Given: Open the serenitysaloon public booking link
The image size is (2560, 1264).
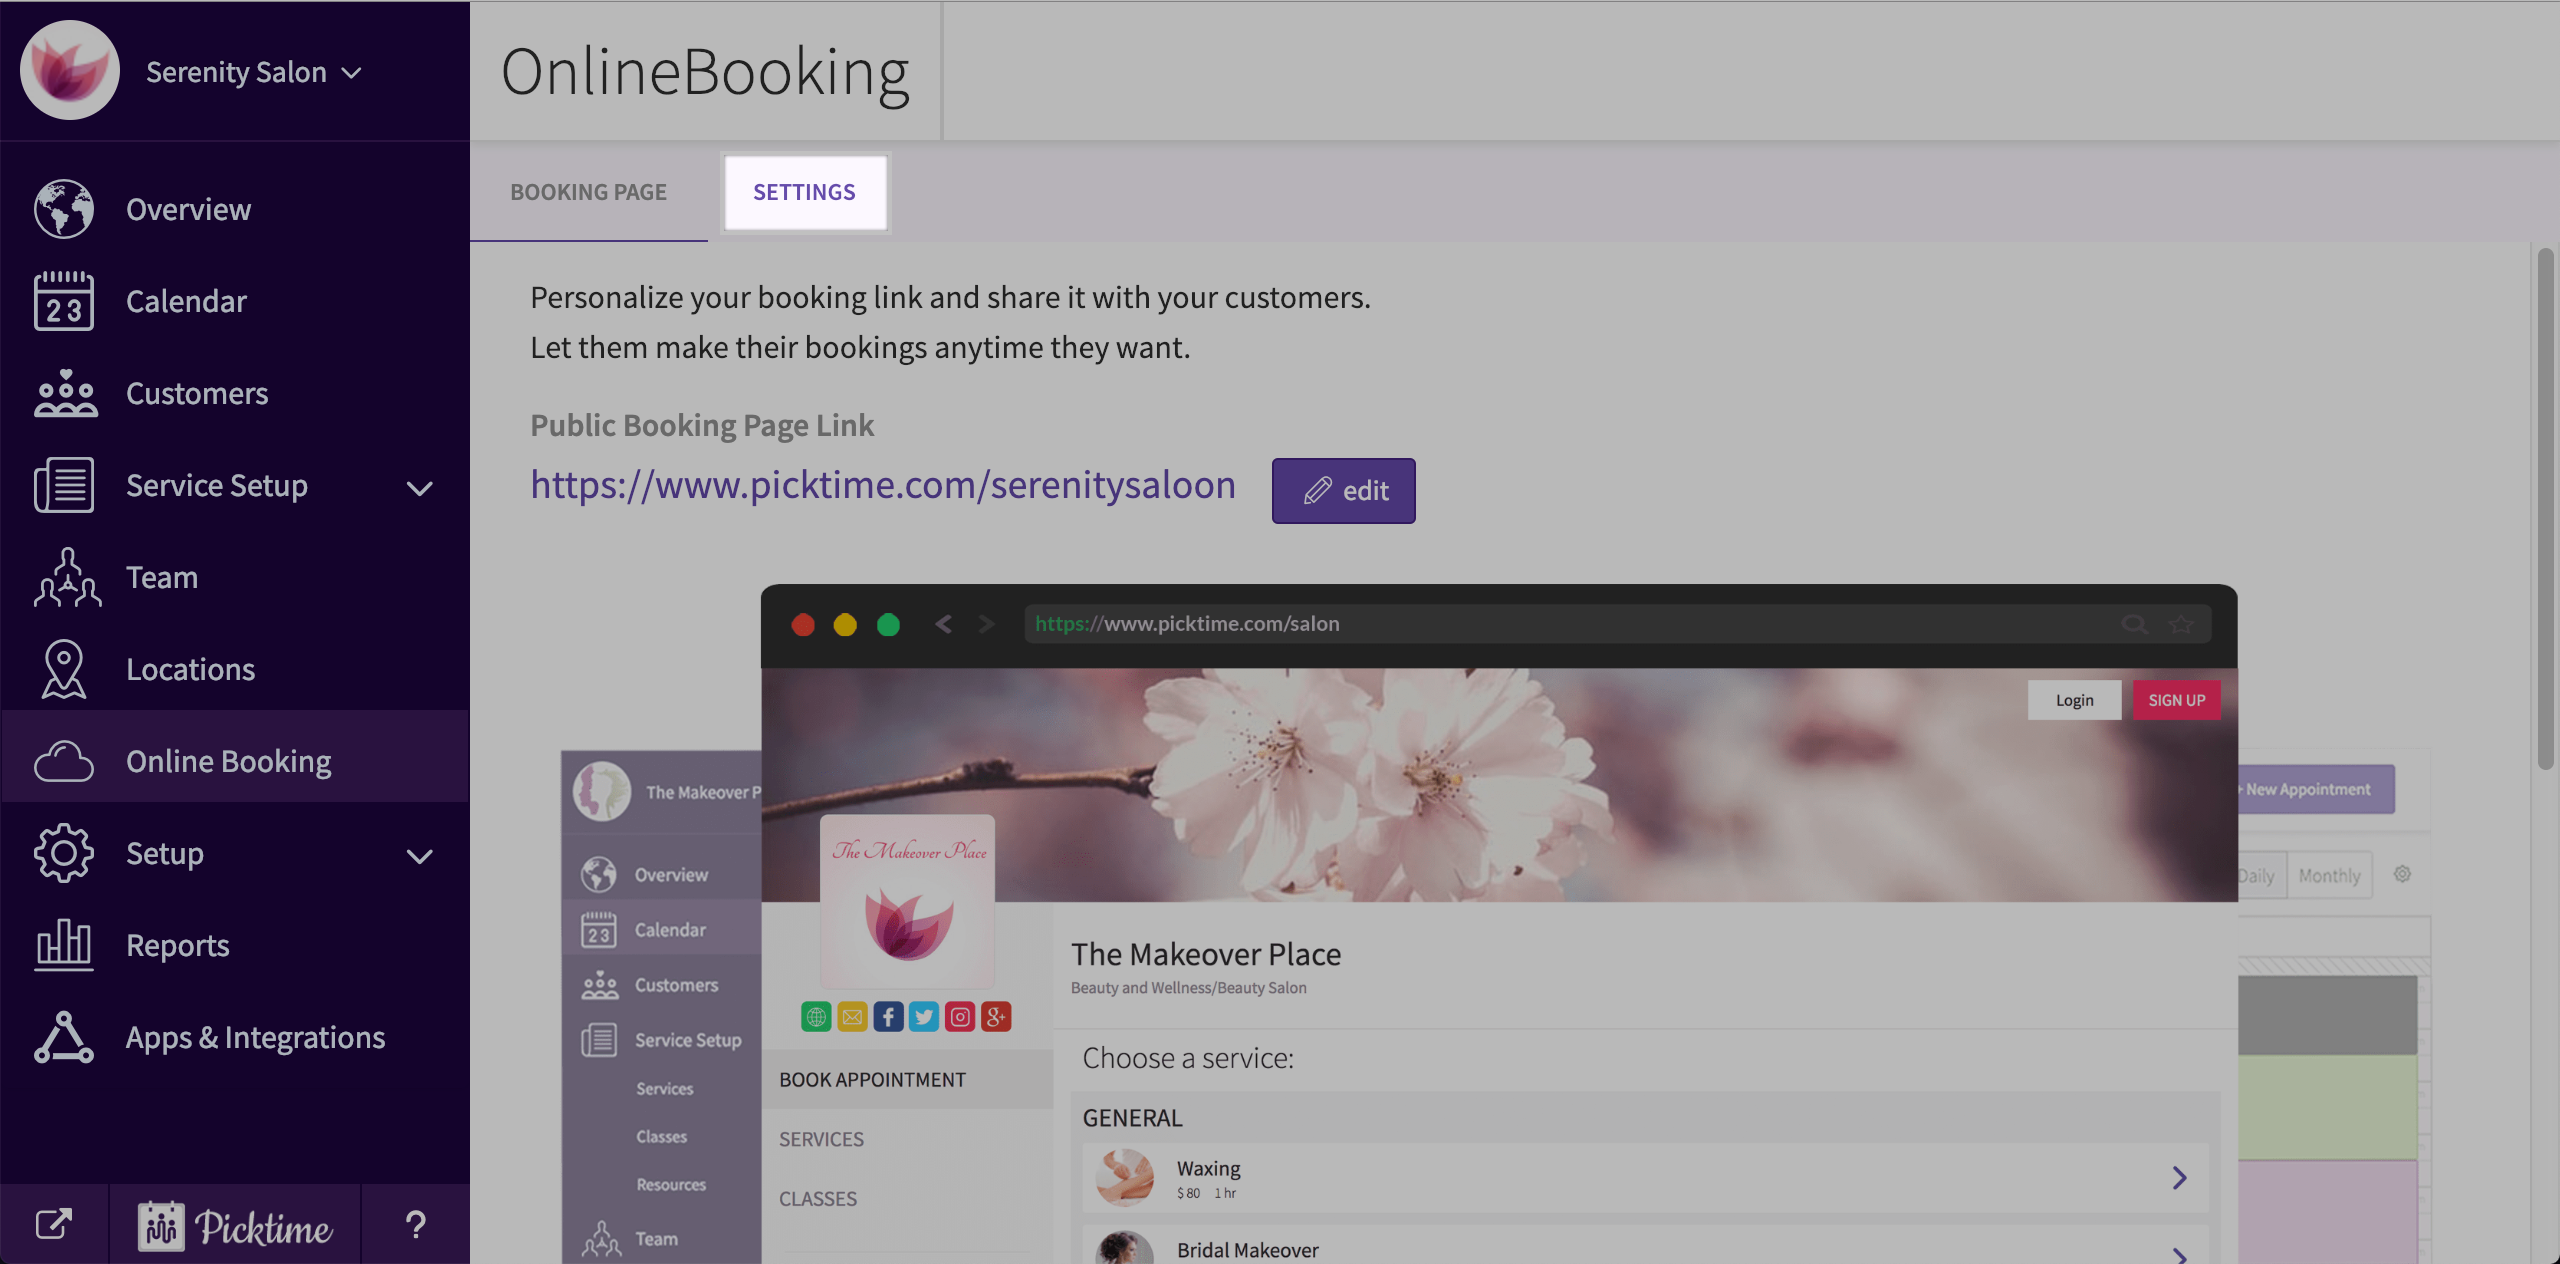Looking at the screenshot, I should pos(882,485).
